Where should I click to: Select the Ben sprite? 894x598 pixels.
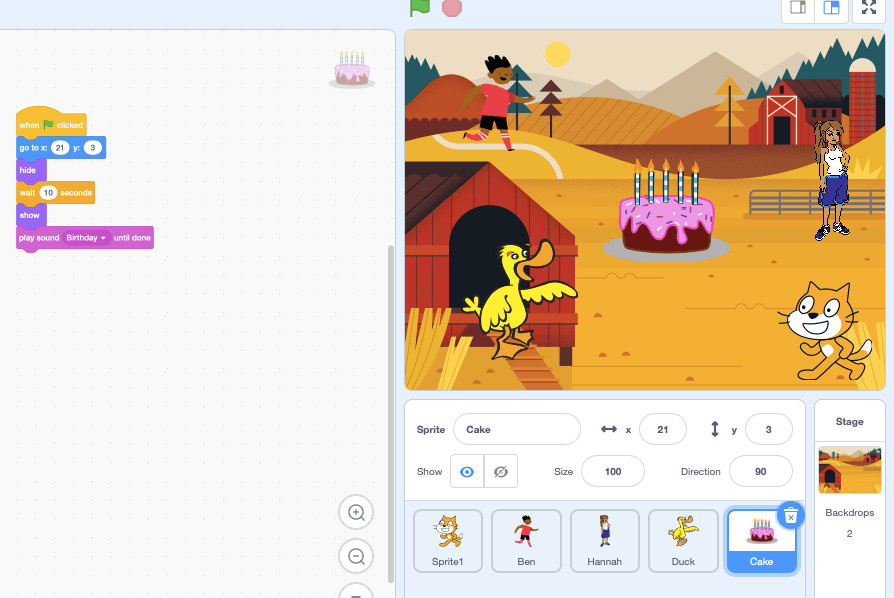coord(526,541)
